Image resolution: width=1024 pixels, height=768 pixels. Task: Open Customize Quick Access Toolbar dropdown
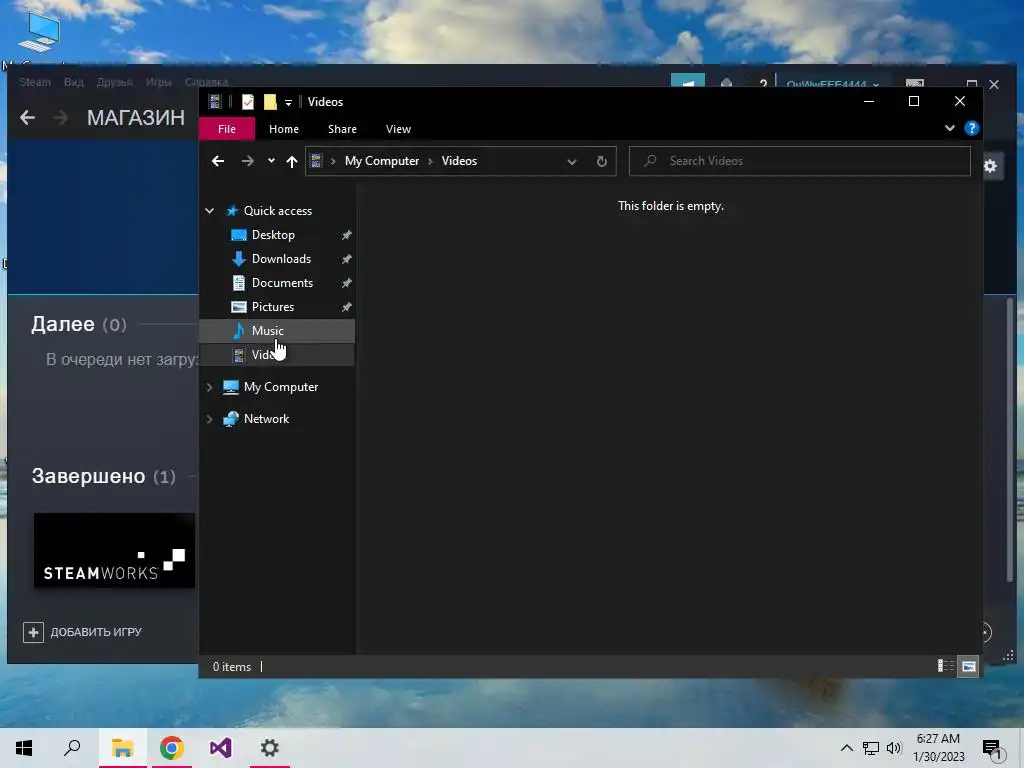(288, 103)
